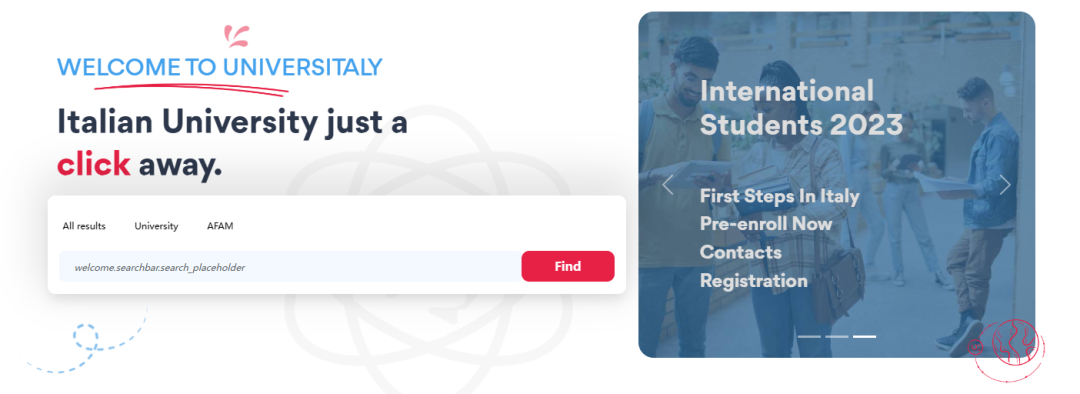Select the second carousel slide indicator

(x=837, y=336)
